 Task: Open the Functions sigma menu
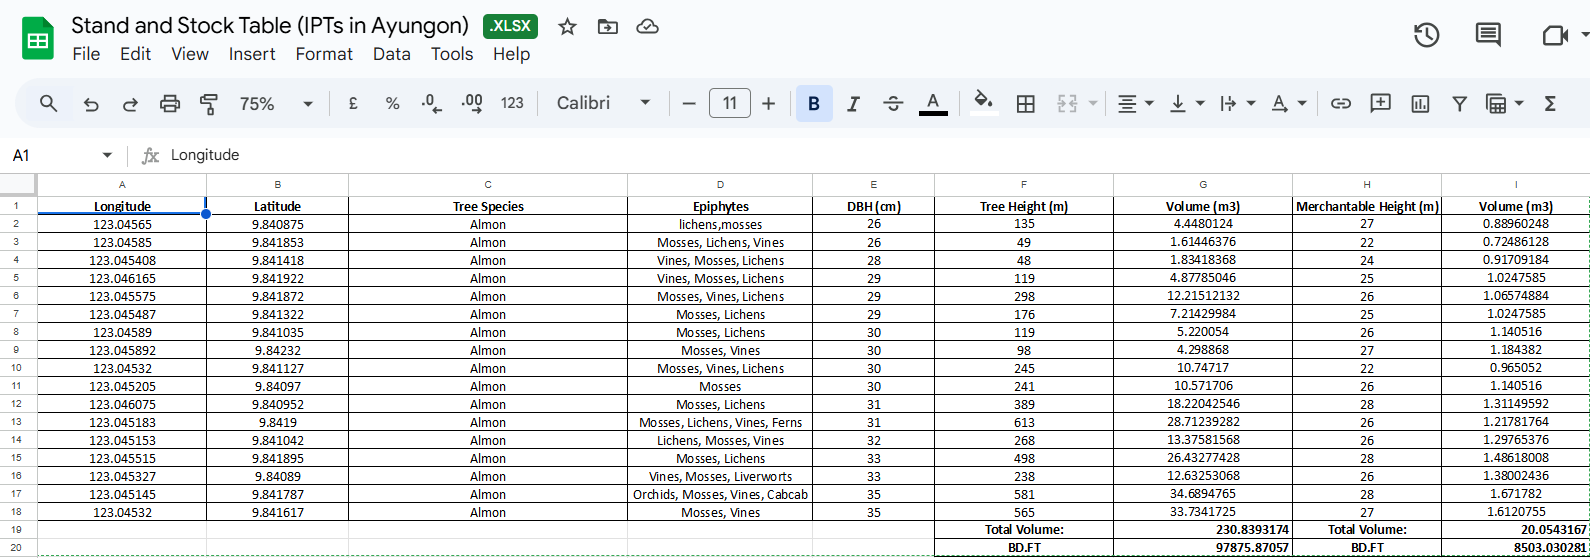(x=1550, y=103)
